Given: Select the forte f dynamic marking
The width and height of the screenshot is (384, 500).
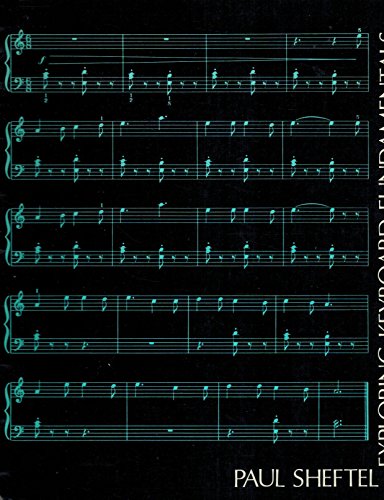Looking at the screenshot, I should coord(41,60).
